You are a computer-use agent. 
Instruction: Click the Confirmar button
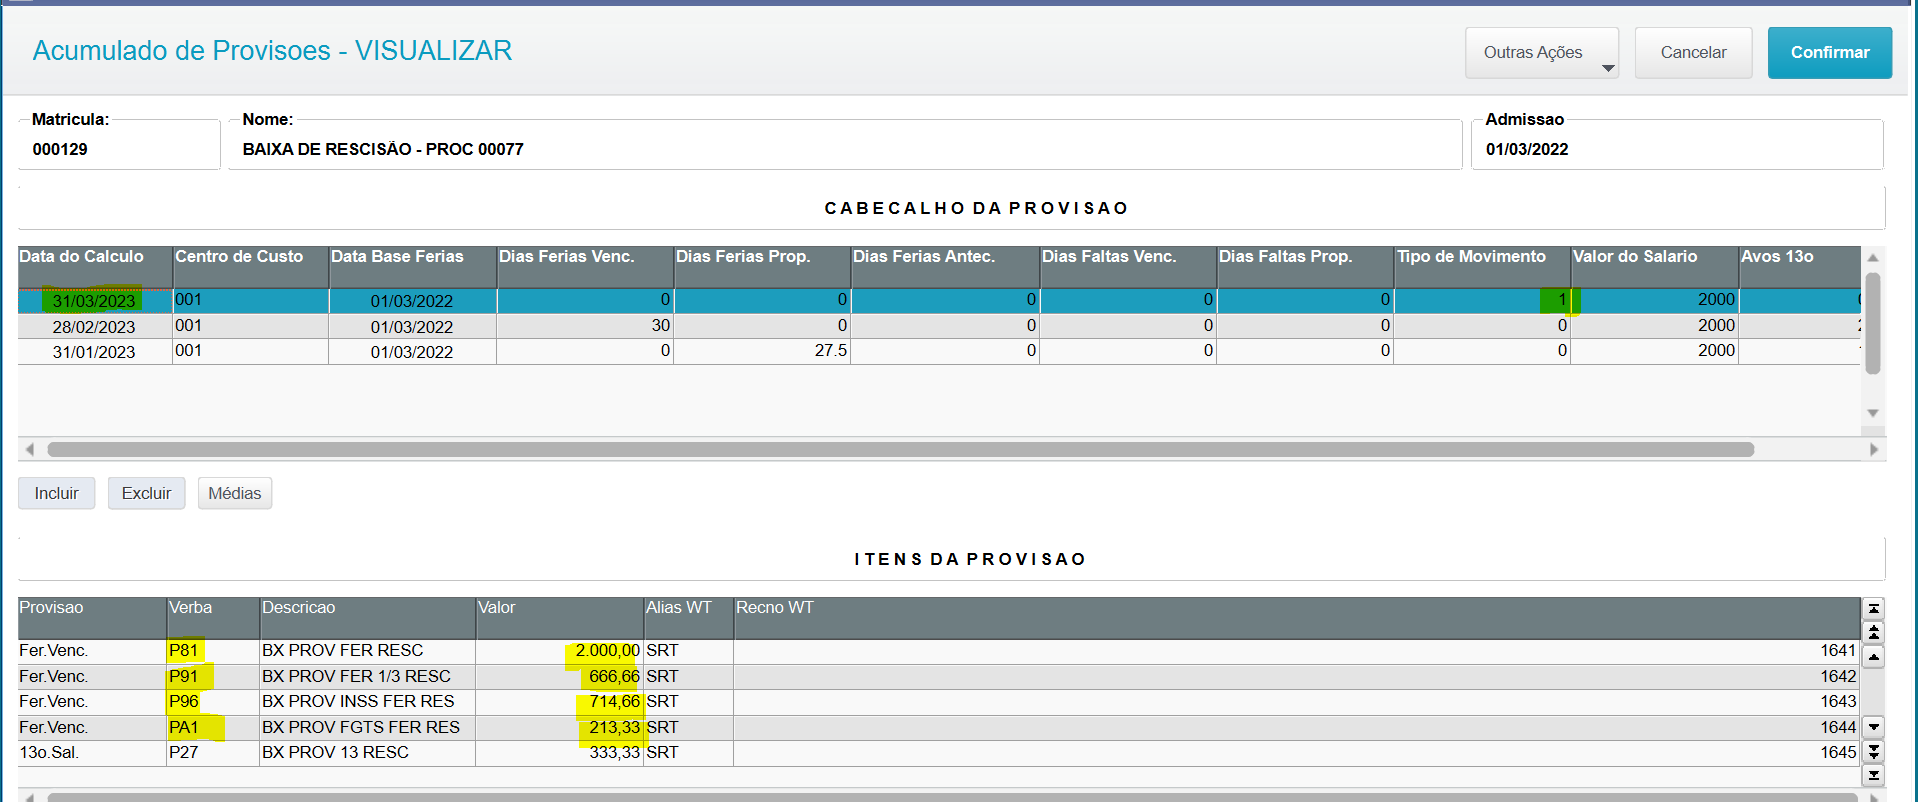pyautogui.click(x=1829, y=52)
